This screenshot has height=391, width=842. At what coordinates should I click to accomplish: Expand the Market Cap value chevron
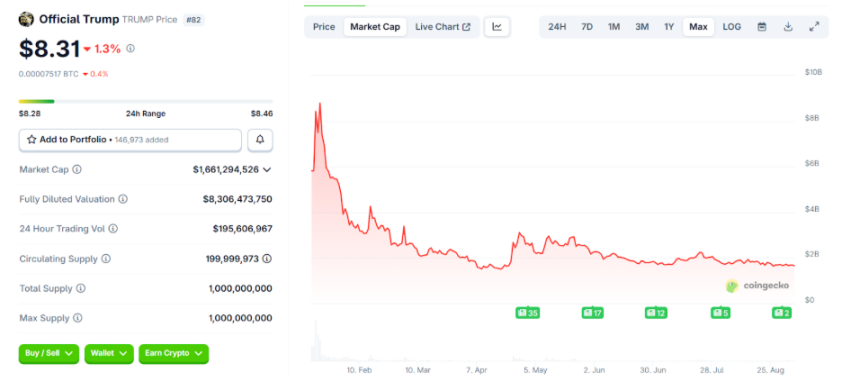click(267, 170)
